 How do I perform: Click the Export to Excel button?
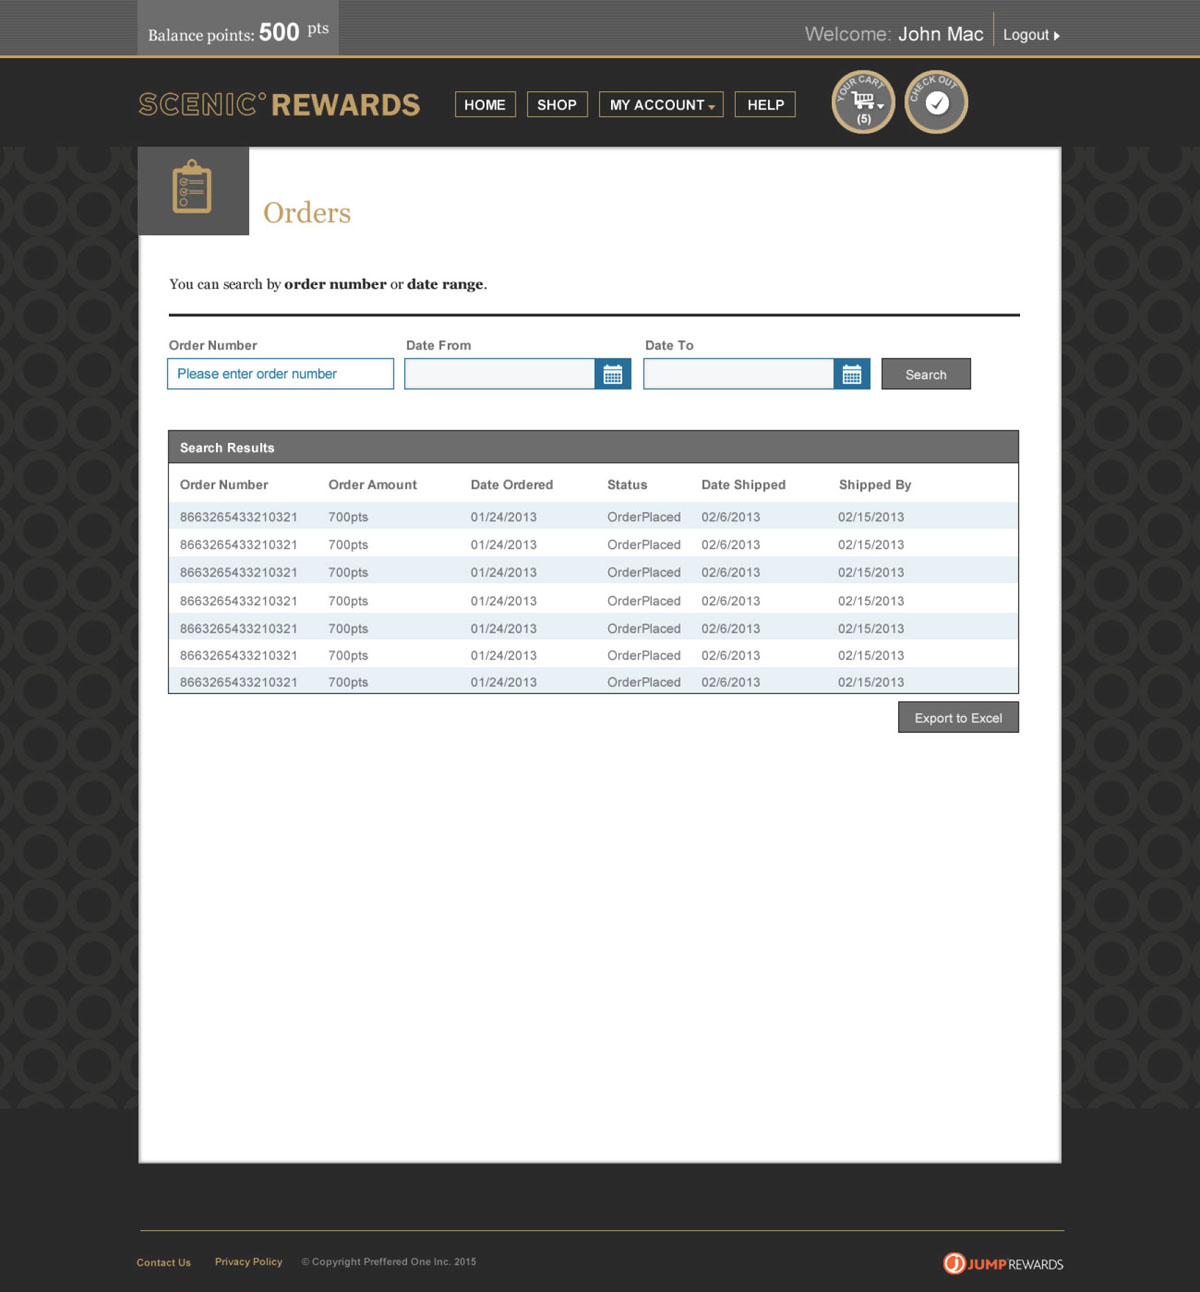(x=958, y=718)
